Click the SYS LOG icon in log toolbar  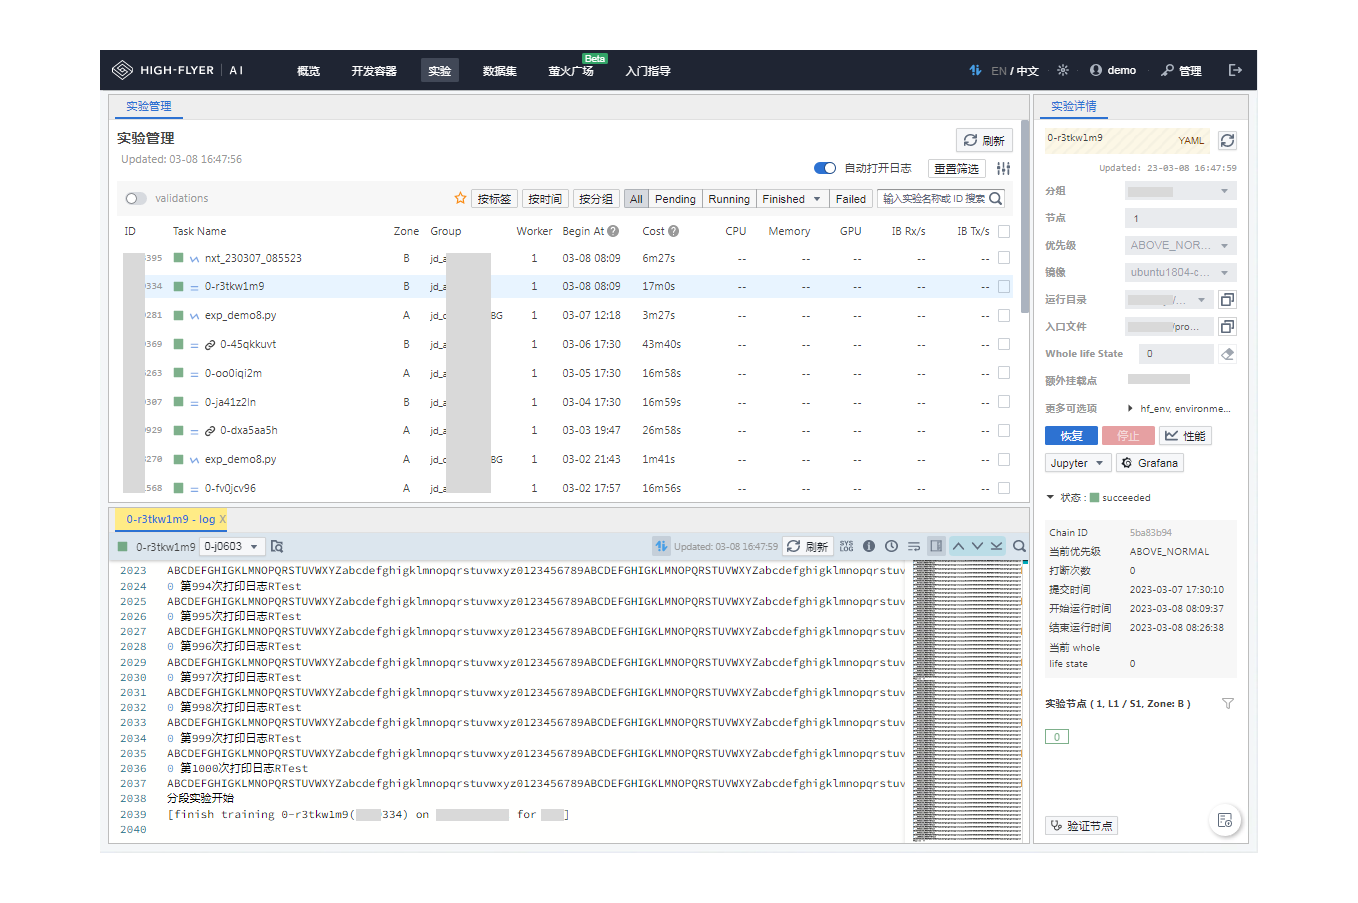pyautogui.click(x=847, y=546)
